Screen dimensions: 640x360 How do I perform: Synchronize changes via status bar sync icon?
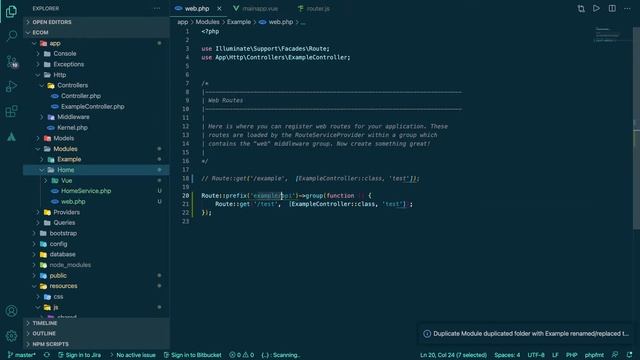(x=47, y=355)
